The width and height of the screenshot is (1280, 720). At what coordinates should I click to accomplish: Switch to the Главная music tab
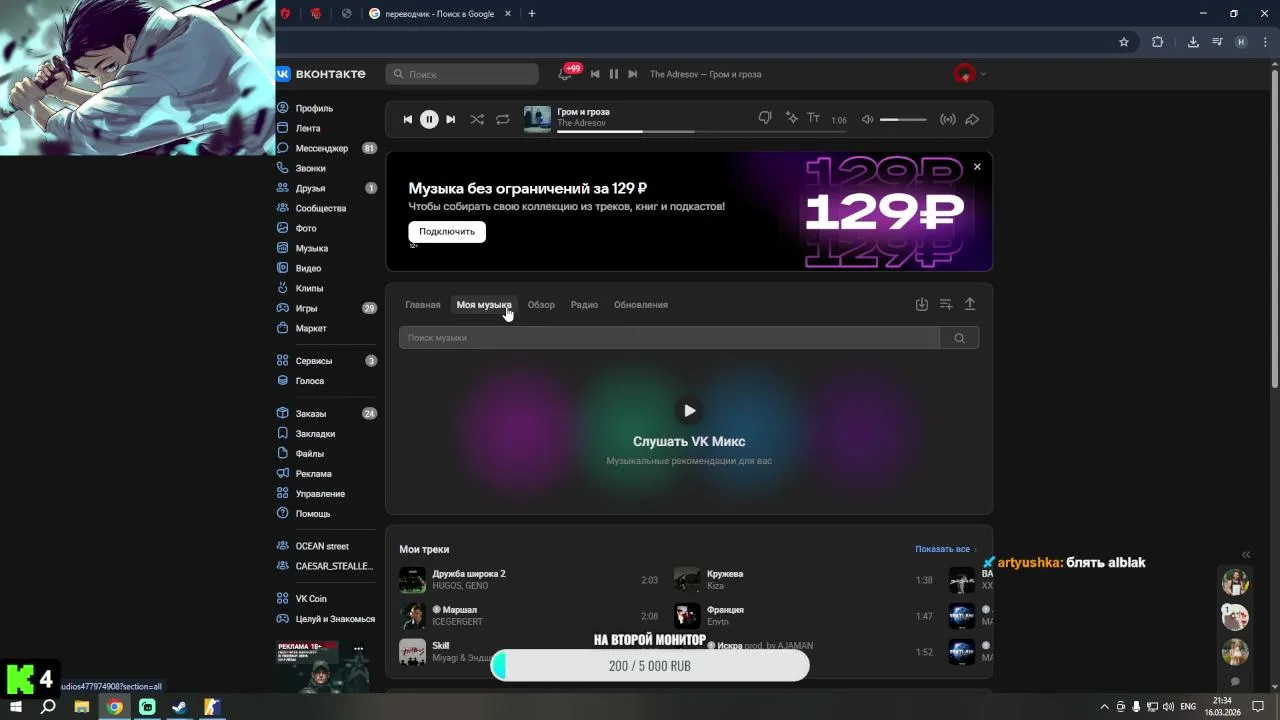[422, 305]
